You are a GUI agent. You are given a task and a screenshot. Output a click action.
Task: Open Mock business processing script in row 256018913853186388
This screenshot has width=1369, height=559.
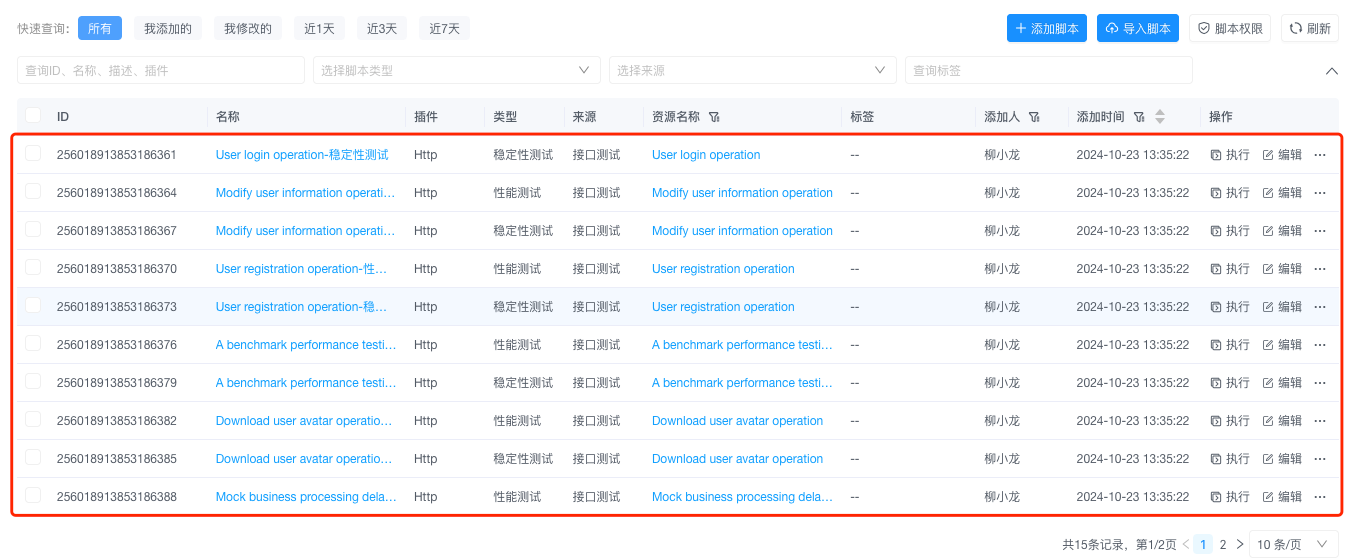pos(306,497)
